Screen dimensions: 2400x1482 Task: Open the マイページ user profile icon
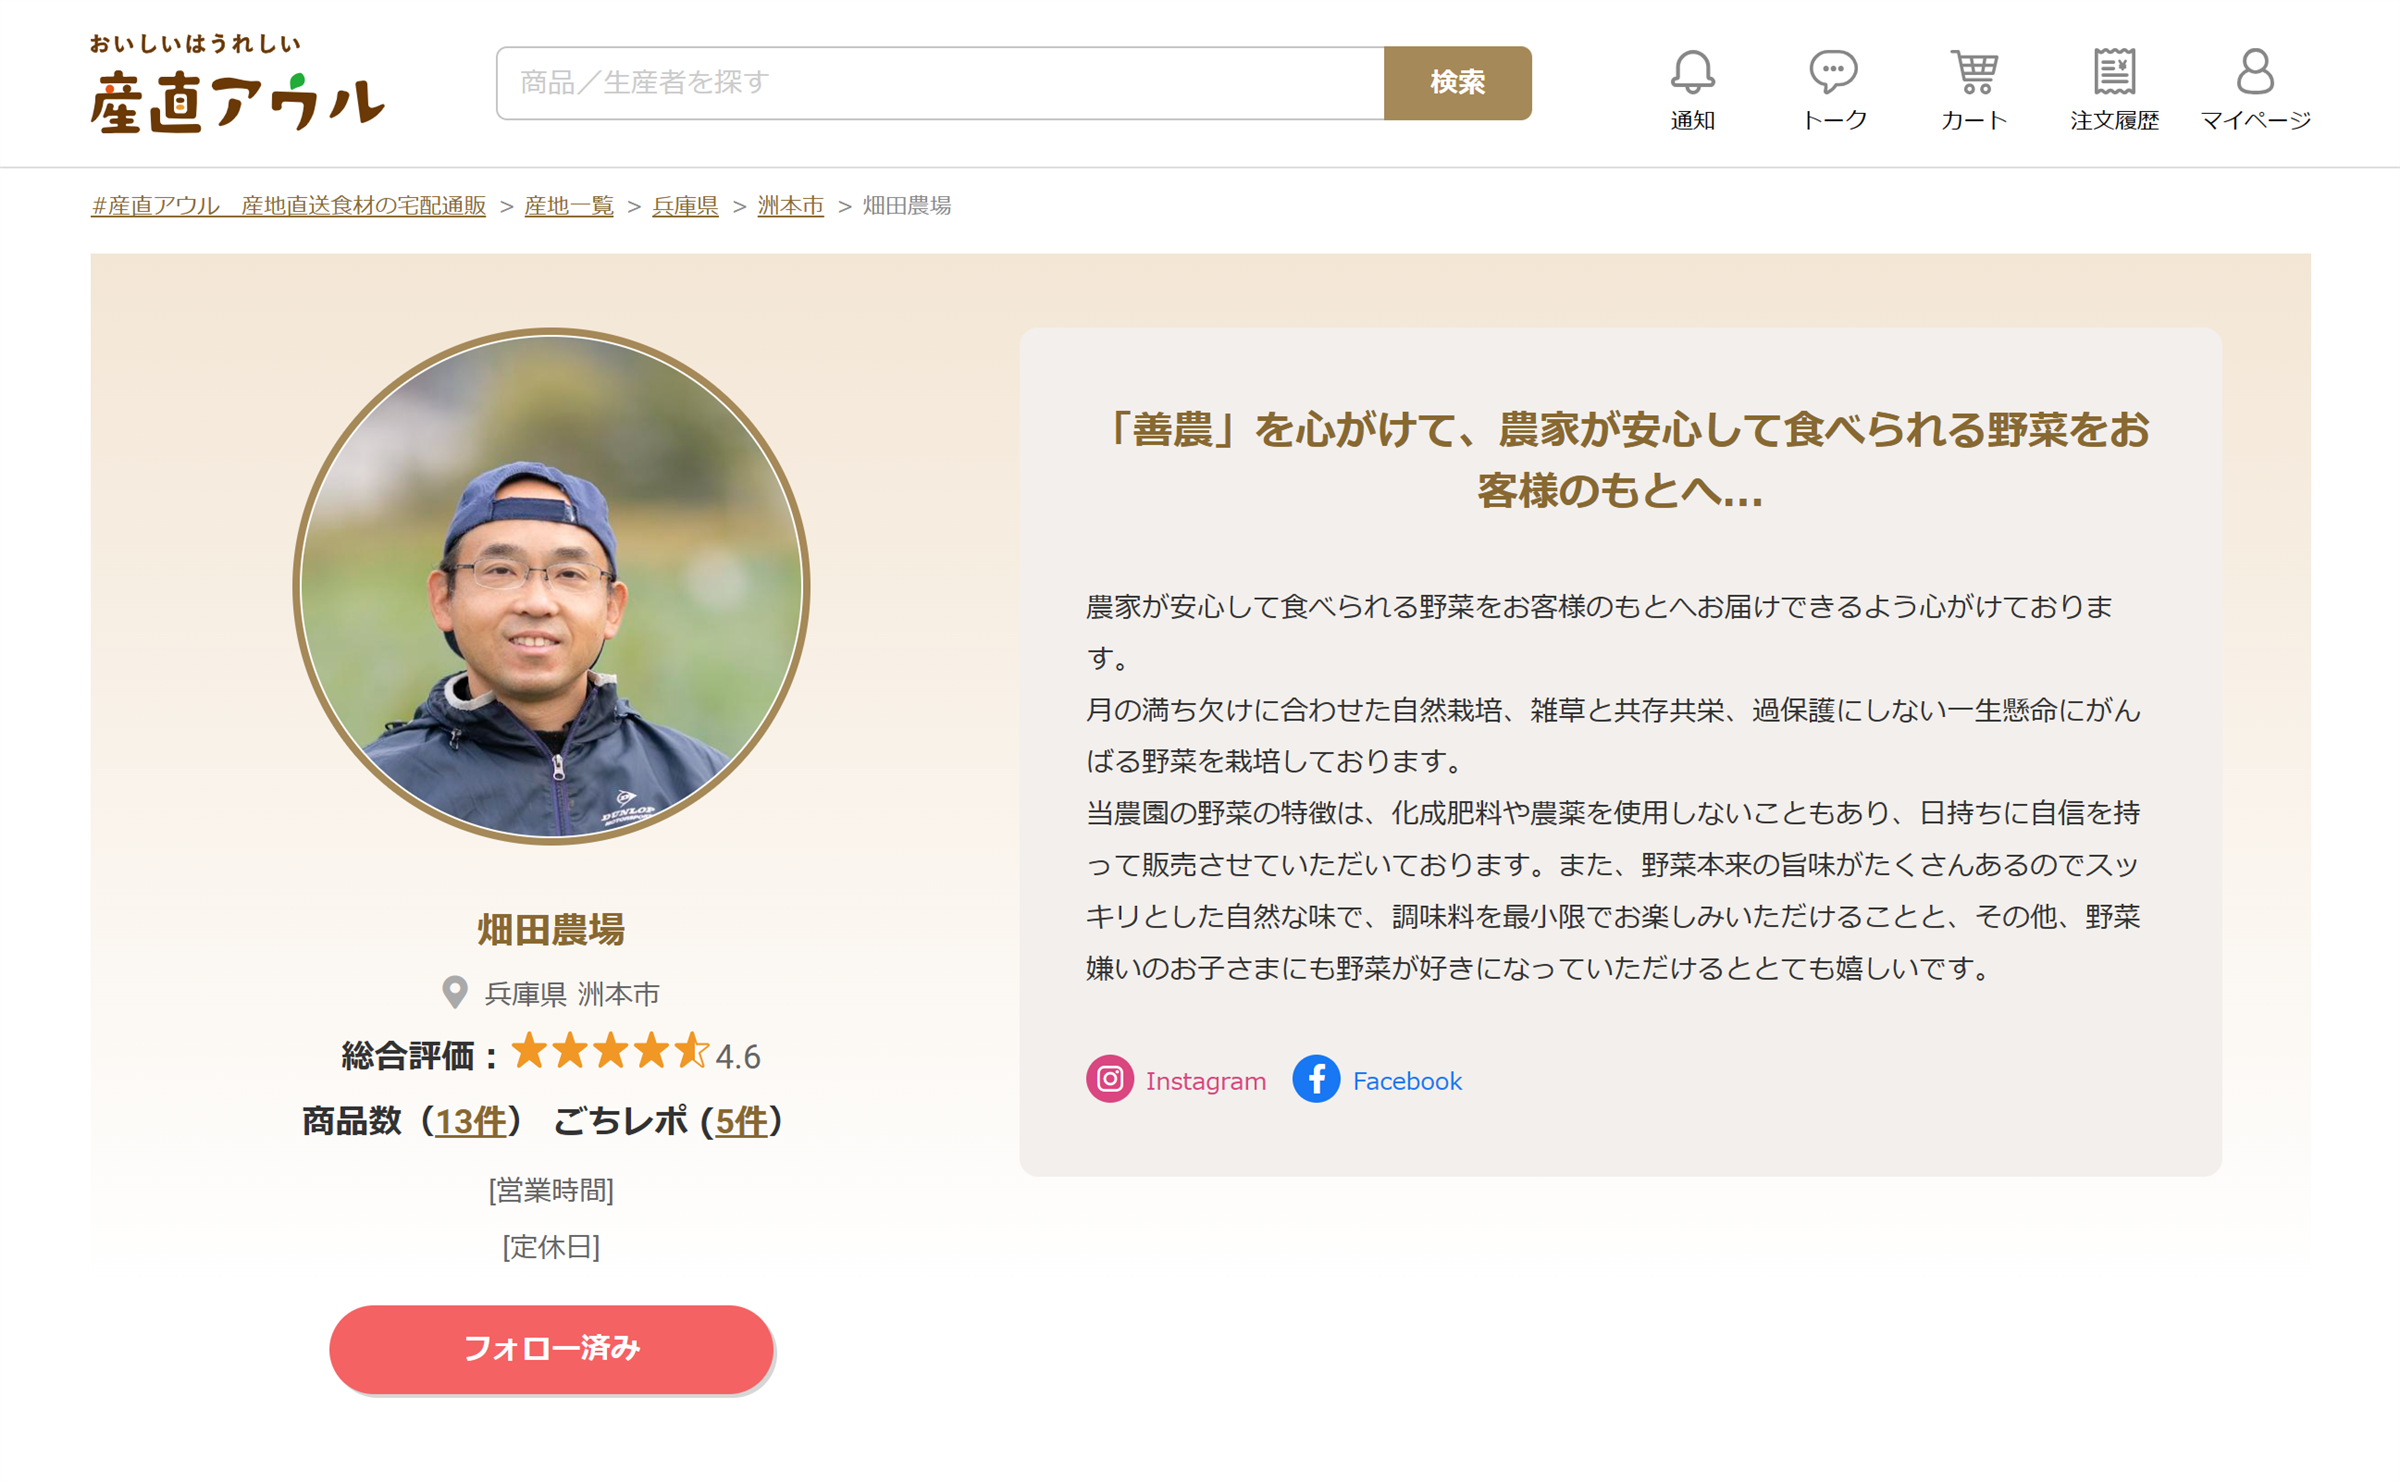pyautogui.click(x=2255, y=72)
